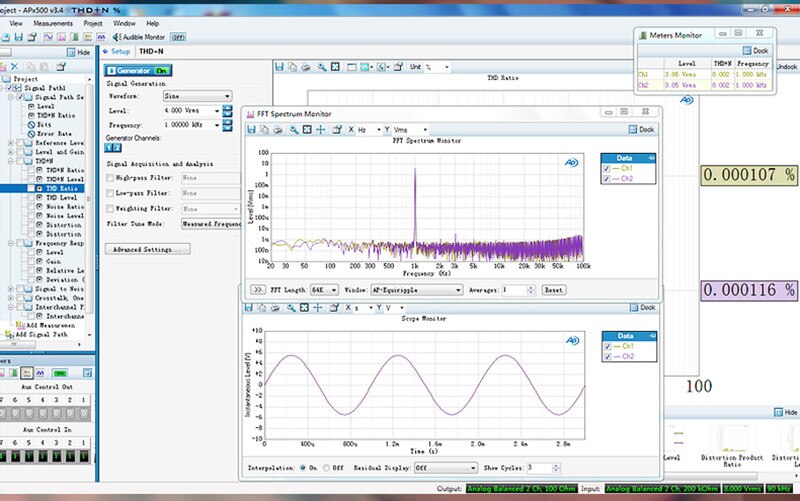Save the FFT Spectrum Monitor graph

[x=252, y=130]
